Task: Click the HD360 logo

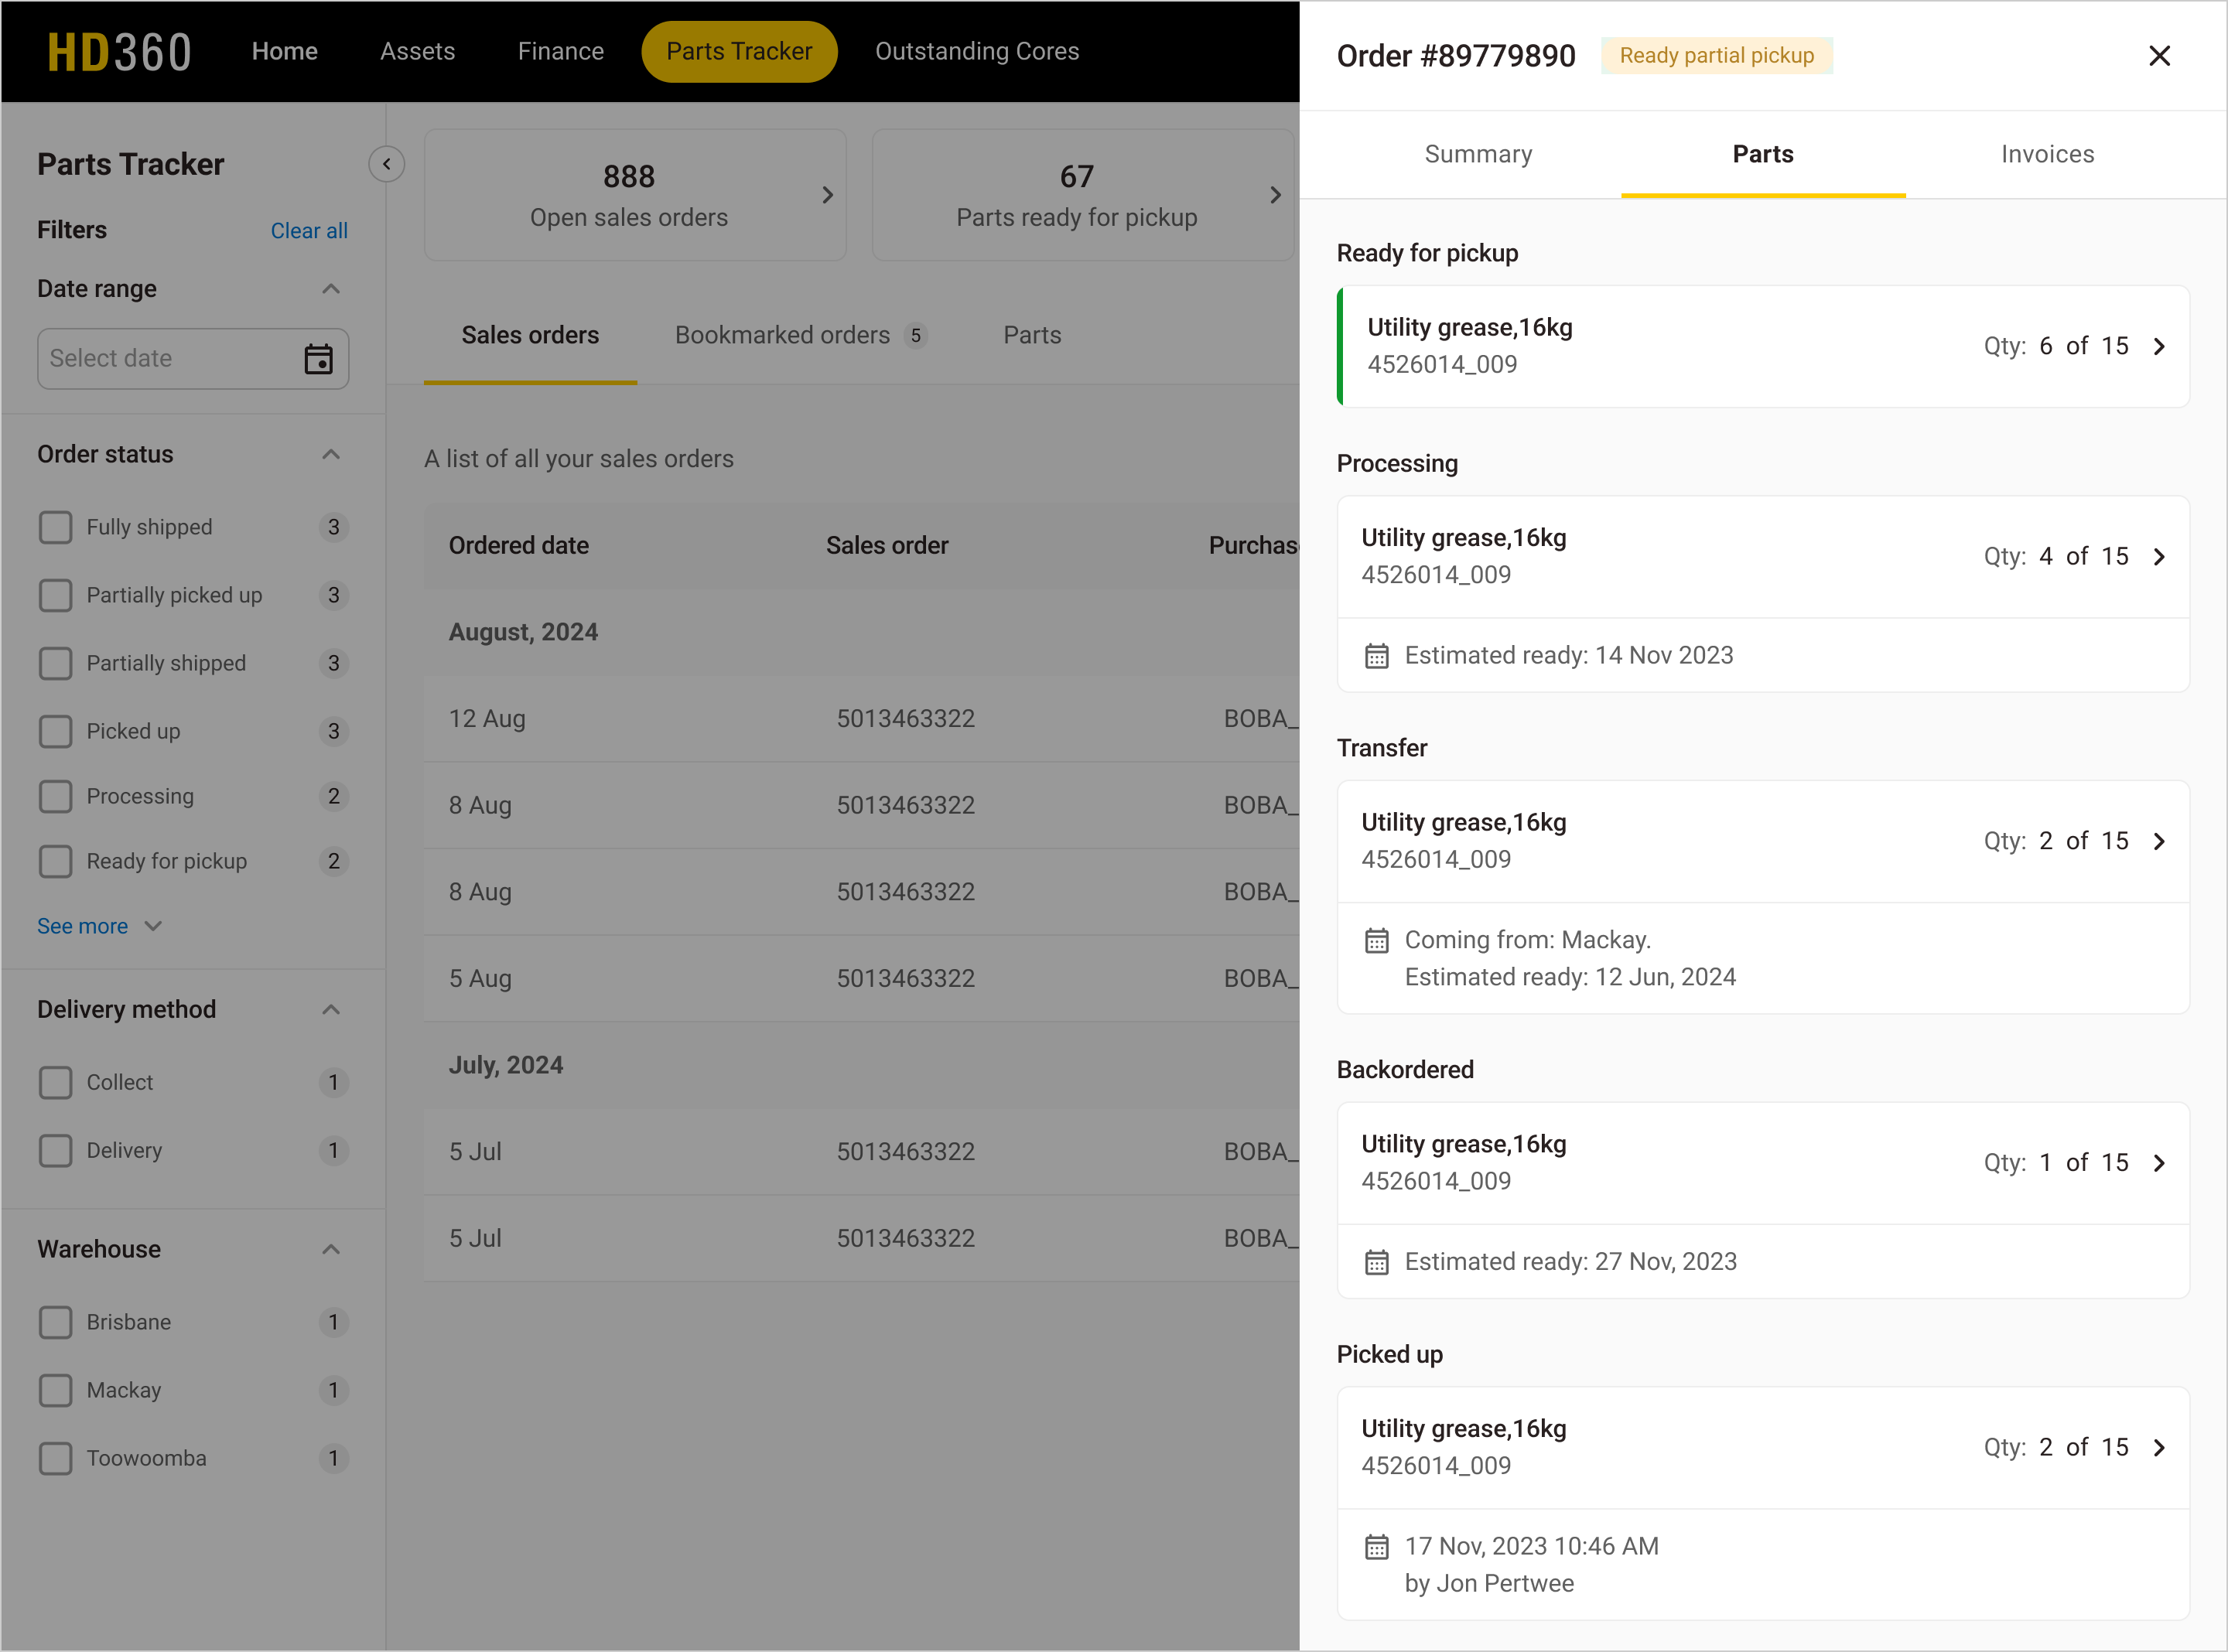Action: 118,50
